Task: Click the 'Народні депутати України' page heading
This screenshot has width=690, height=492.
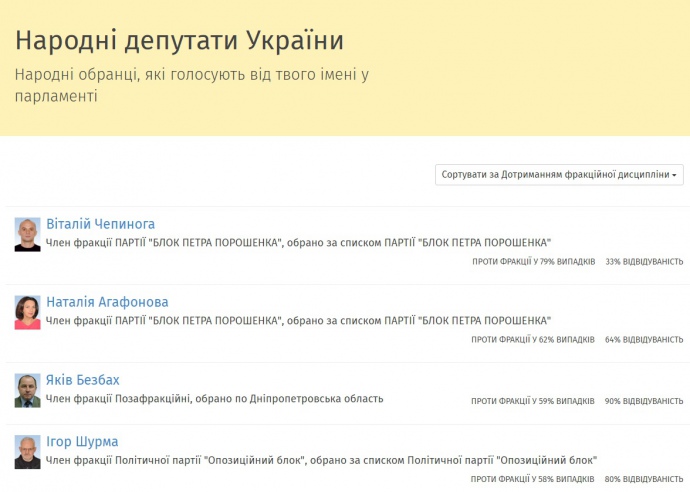Action: 179,41
